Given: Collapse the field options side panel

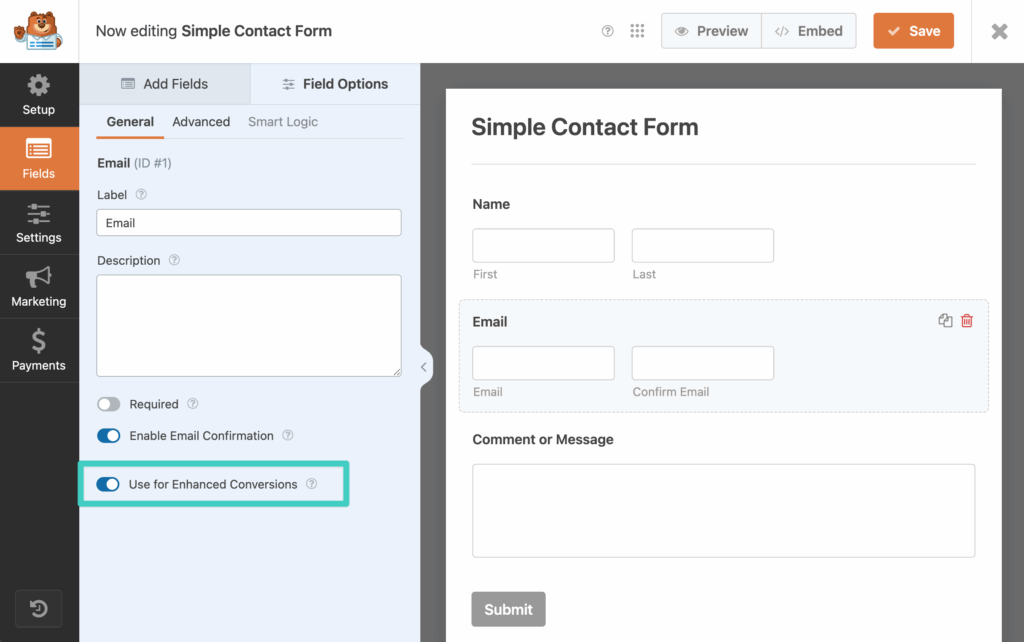Looking at the screenshot, I should point(424,367).
